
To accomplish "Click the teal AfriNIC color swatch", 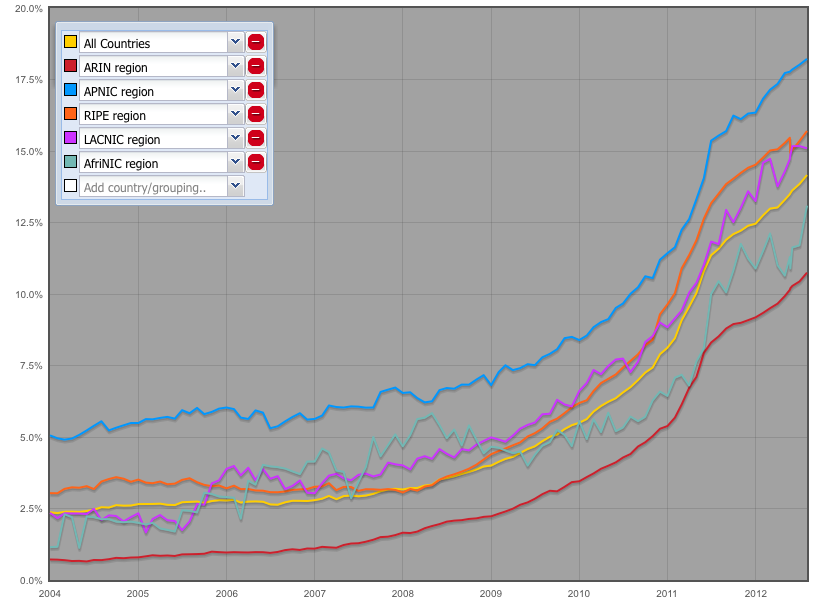I will (x=70, y=163).
